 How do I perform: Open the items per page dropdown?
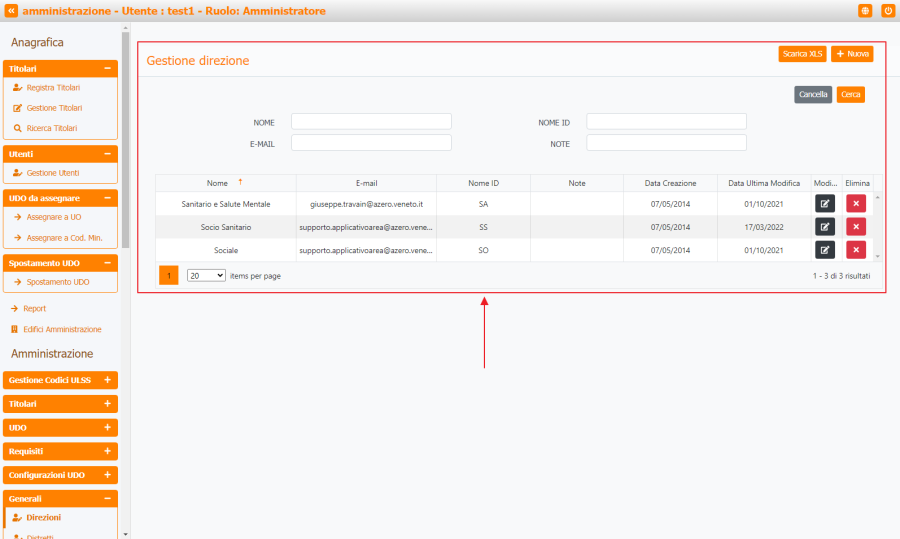206,275
